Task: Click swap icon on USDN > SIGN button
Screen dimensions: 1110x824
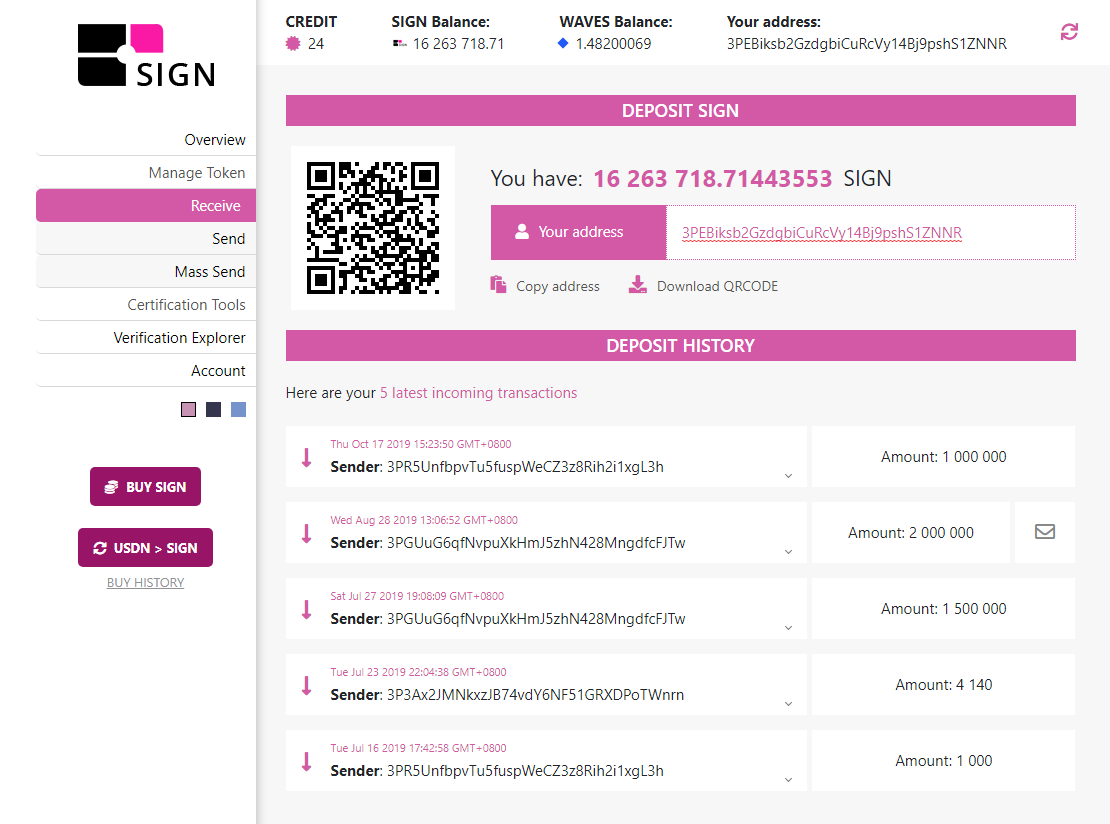Action: 100,548
